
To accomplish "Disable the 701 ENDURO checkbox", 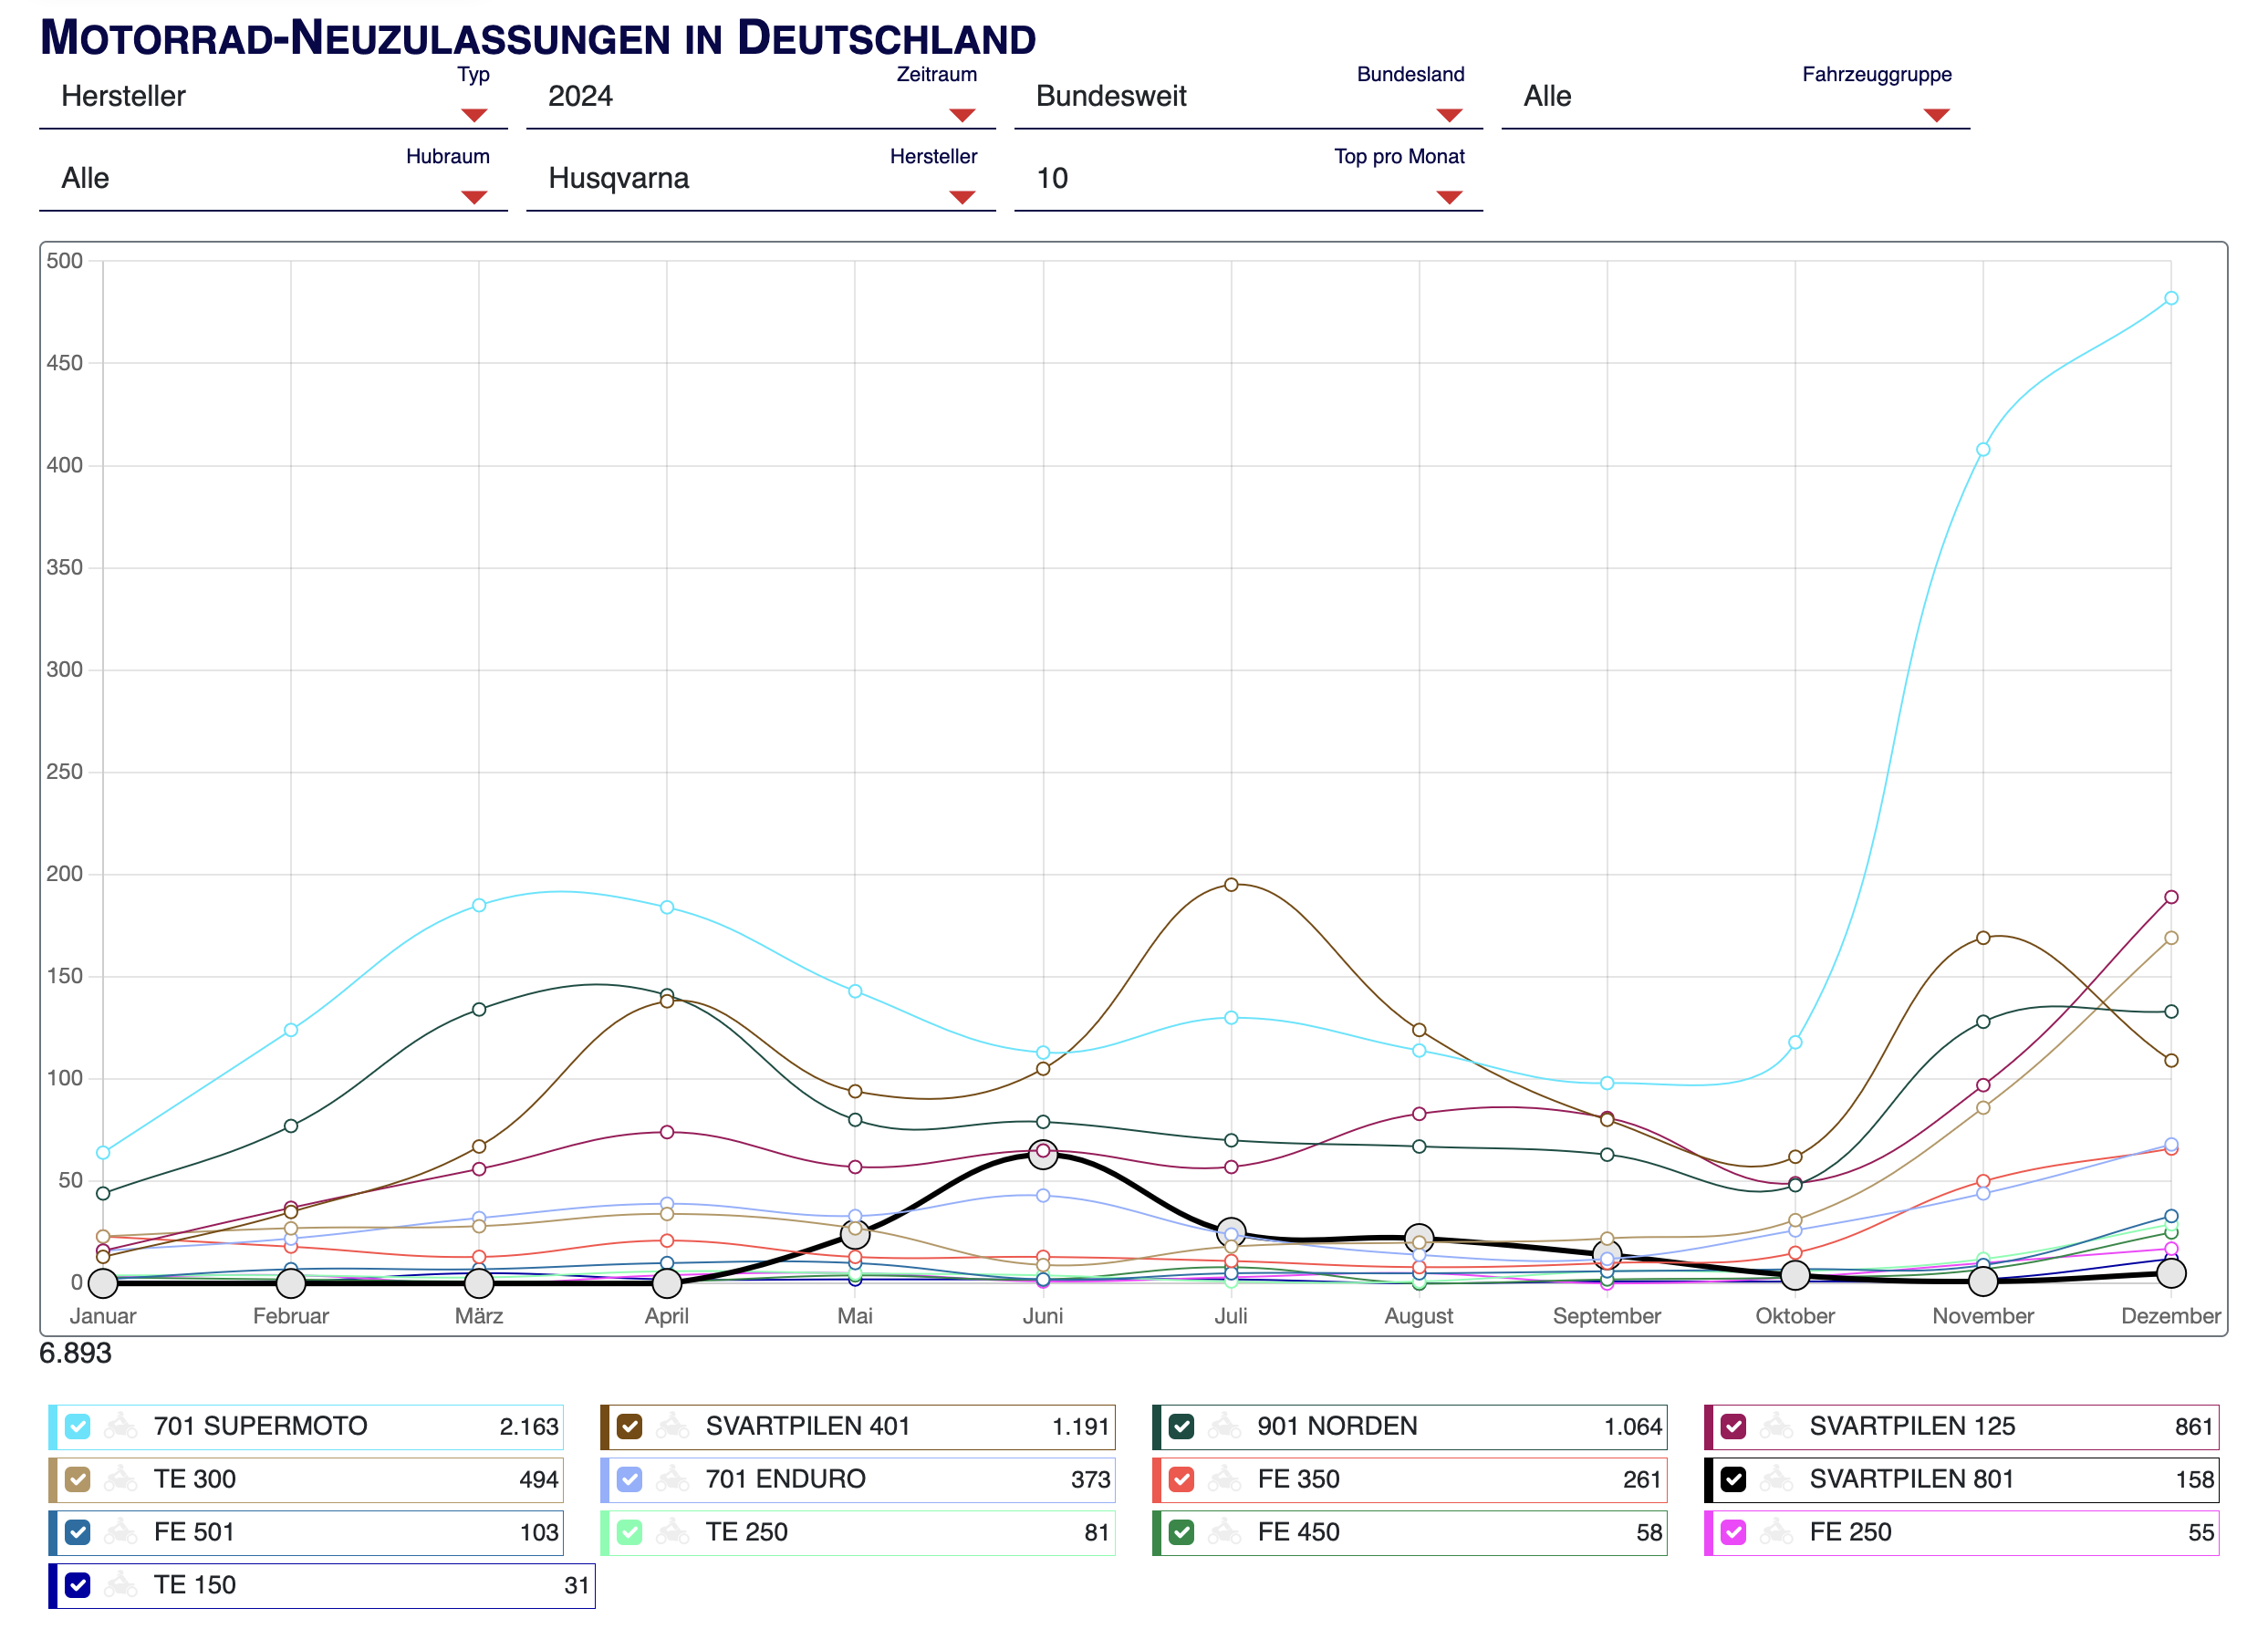I will coord(630,1480).
